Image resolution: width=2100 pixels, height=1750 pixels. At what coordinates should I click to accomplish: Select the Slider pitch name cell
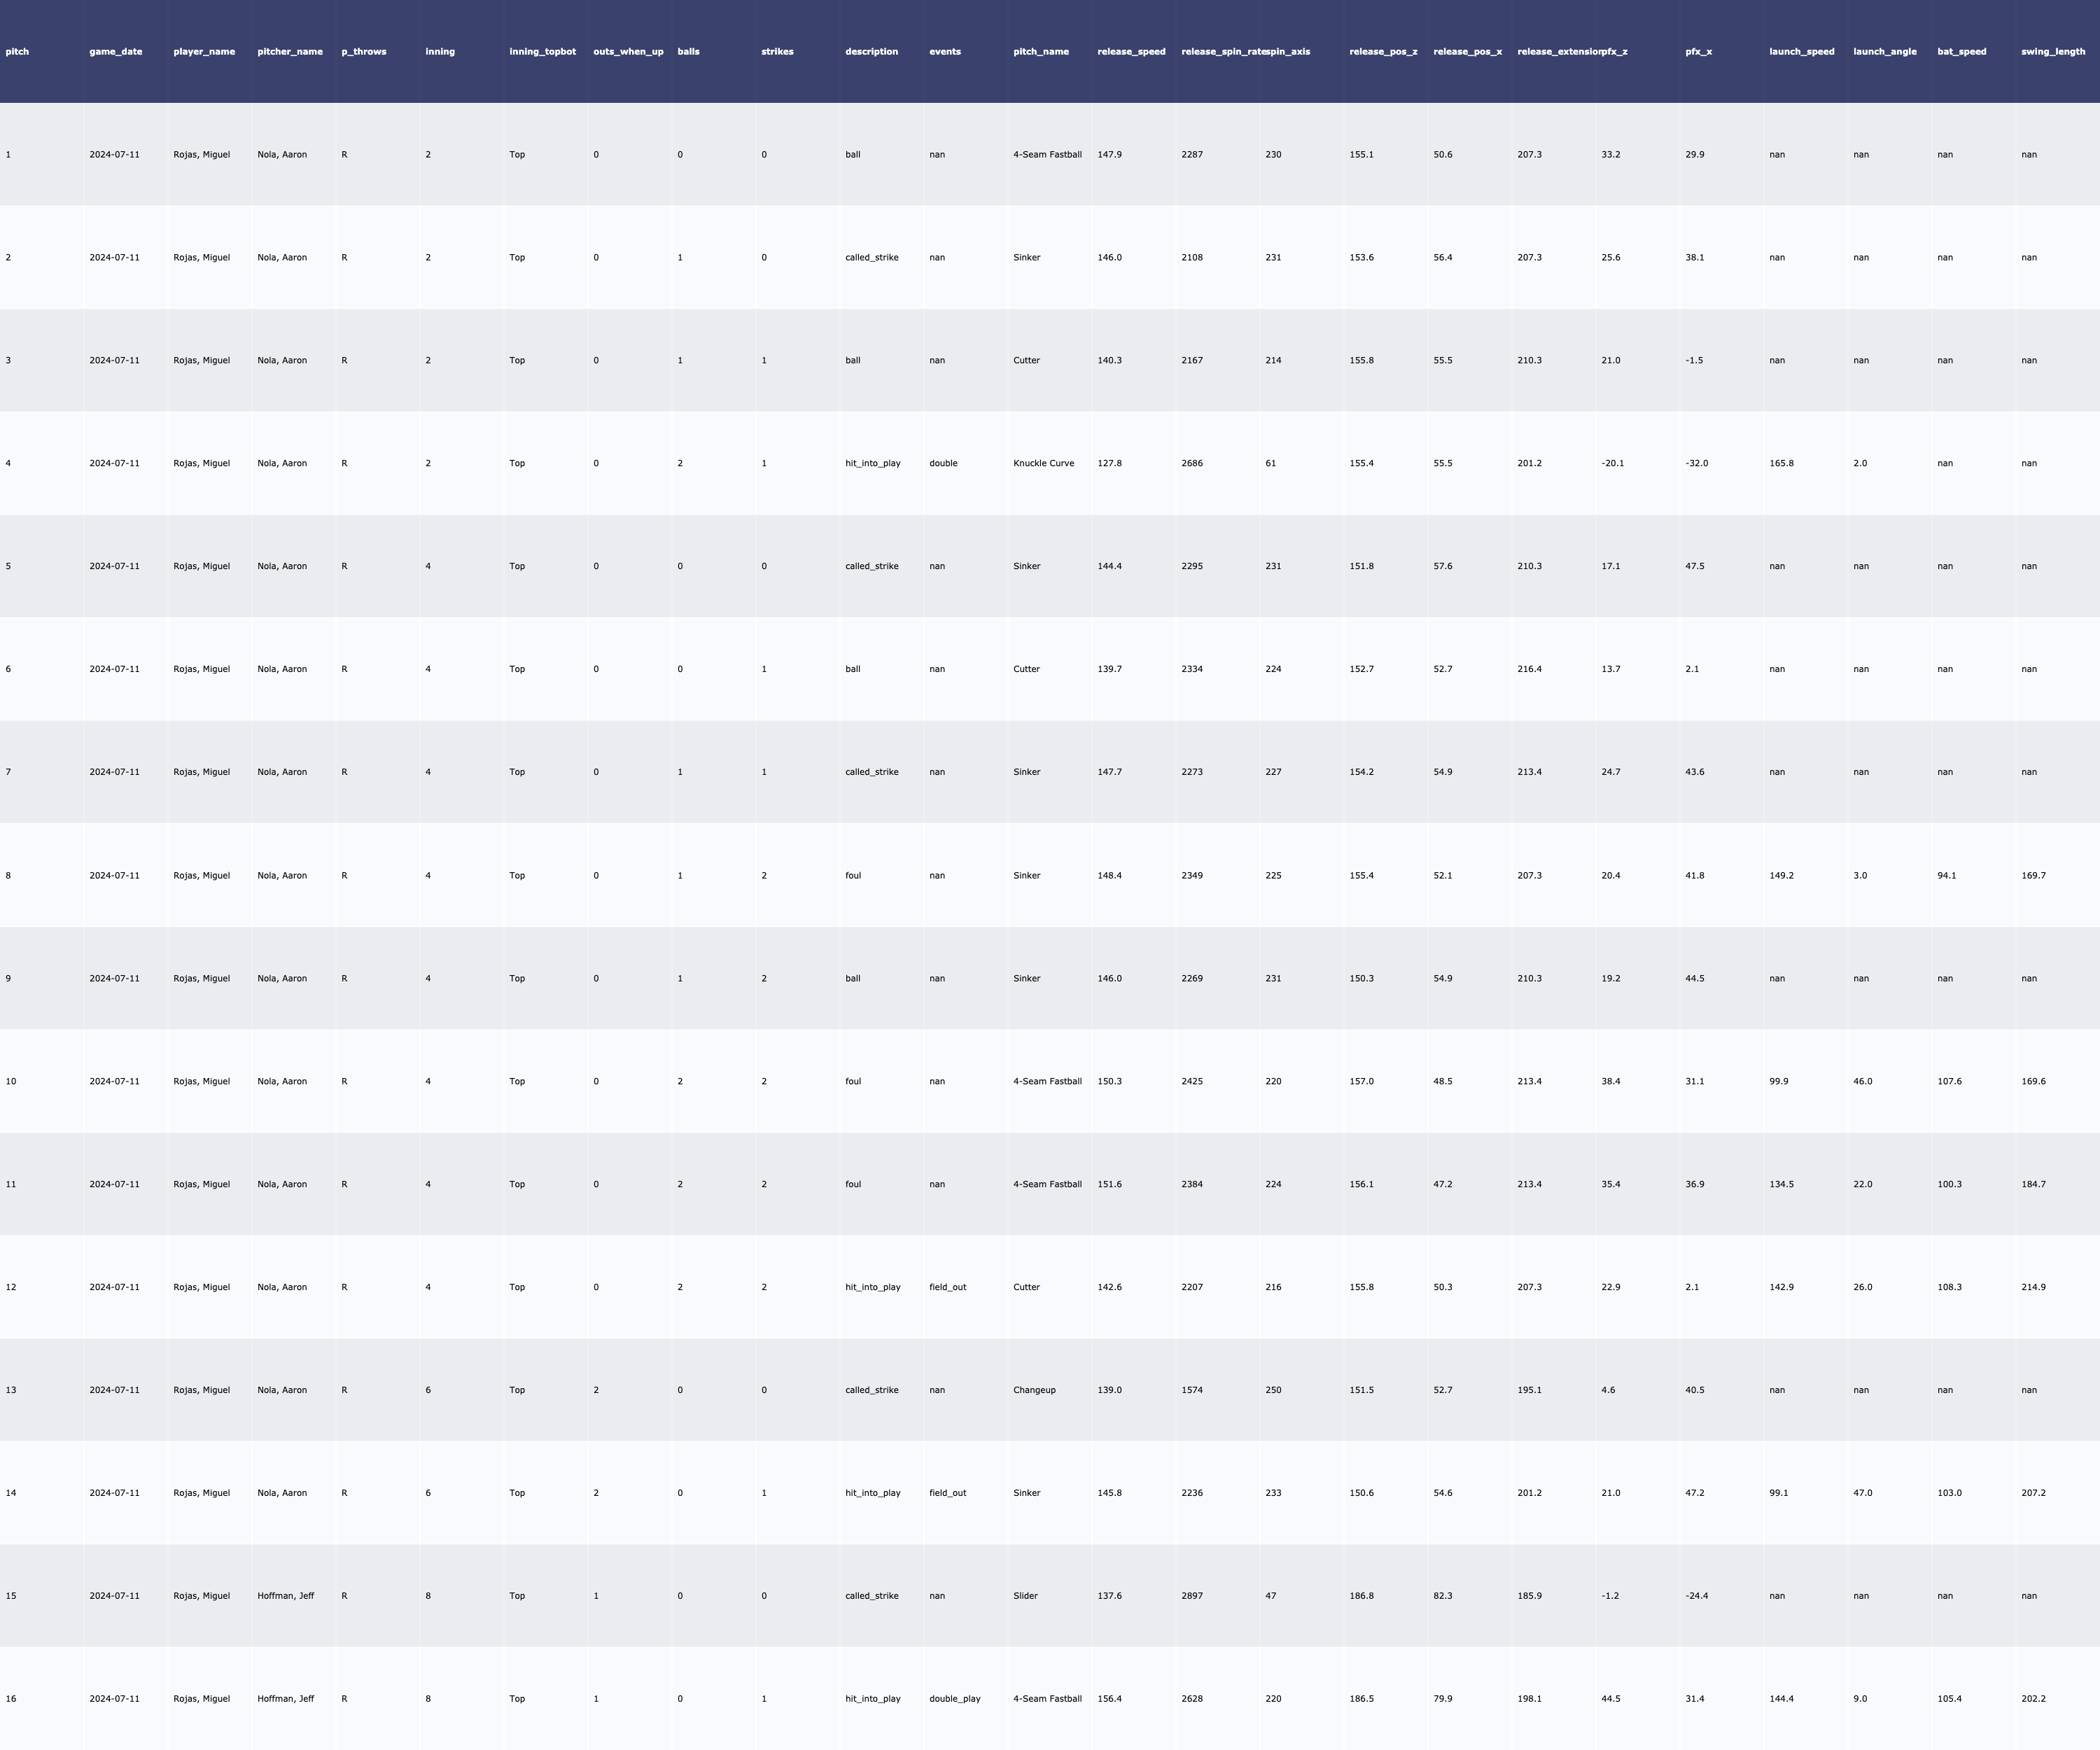point(1025,1595)
